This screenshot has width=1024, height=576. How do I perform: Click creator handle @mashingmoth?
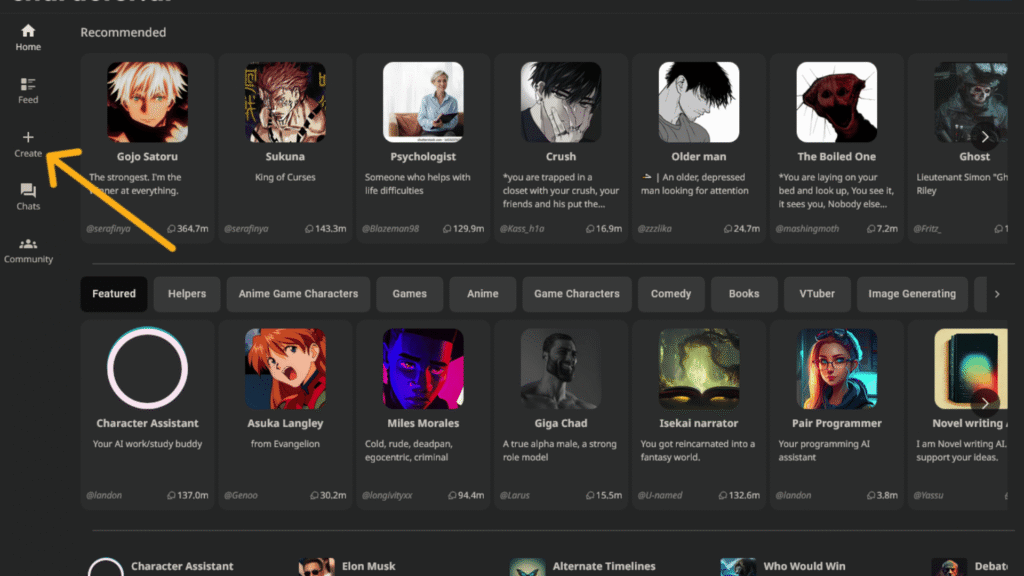(807, 229)
